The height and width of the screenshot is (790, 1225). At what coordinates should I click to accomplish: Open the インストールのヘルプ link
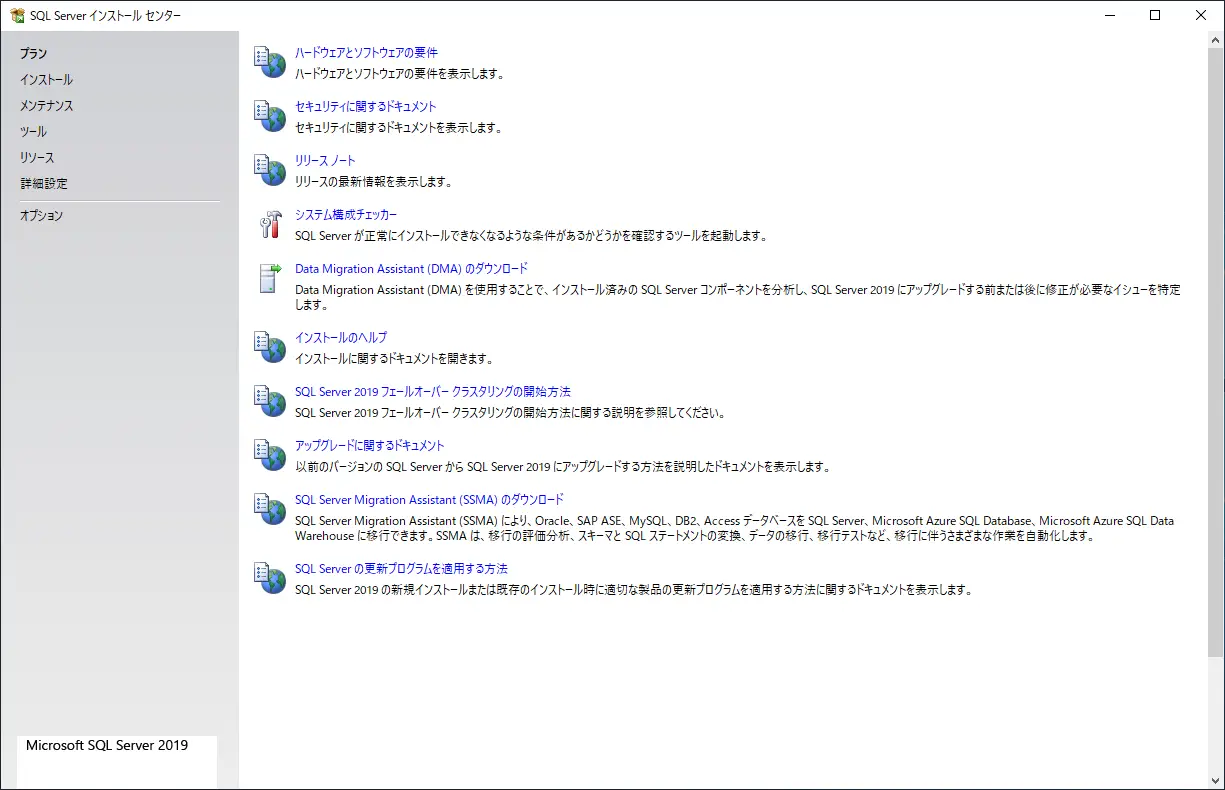341,337
